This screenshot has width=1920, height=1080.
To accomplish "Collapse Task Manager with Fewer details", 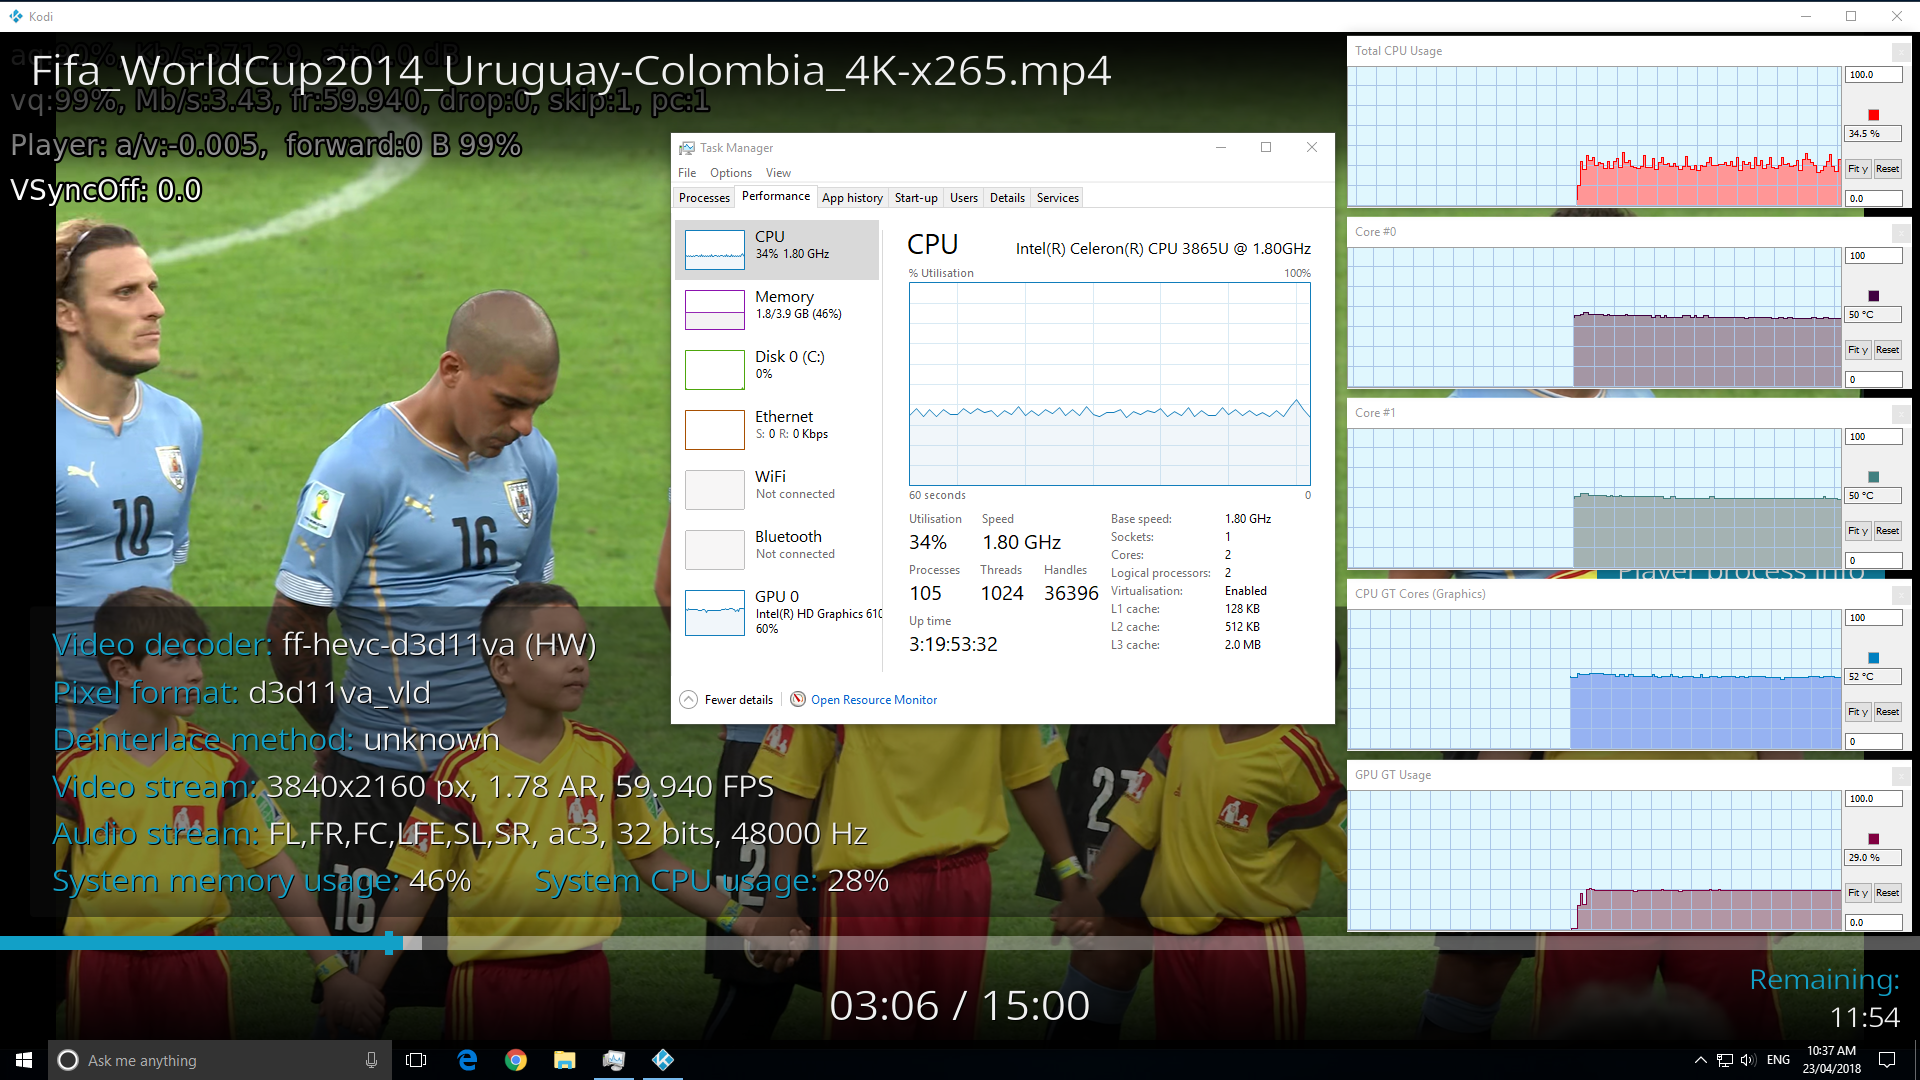I will [x=727, y=700].
